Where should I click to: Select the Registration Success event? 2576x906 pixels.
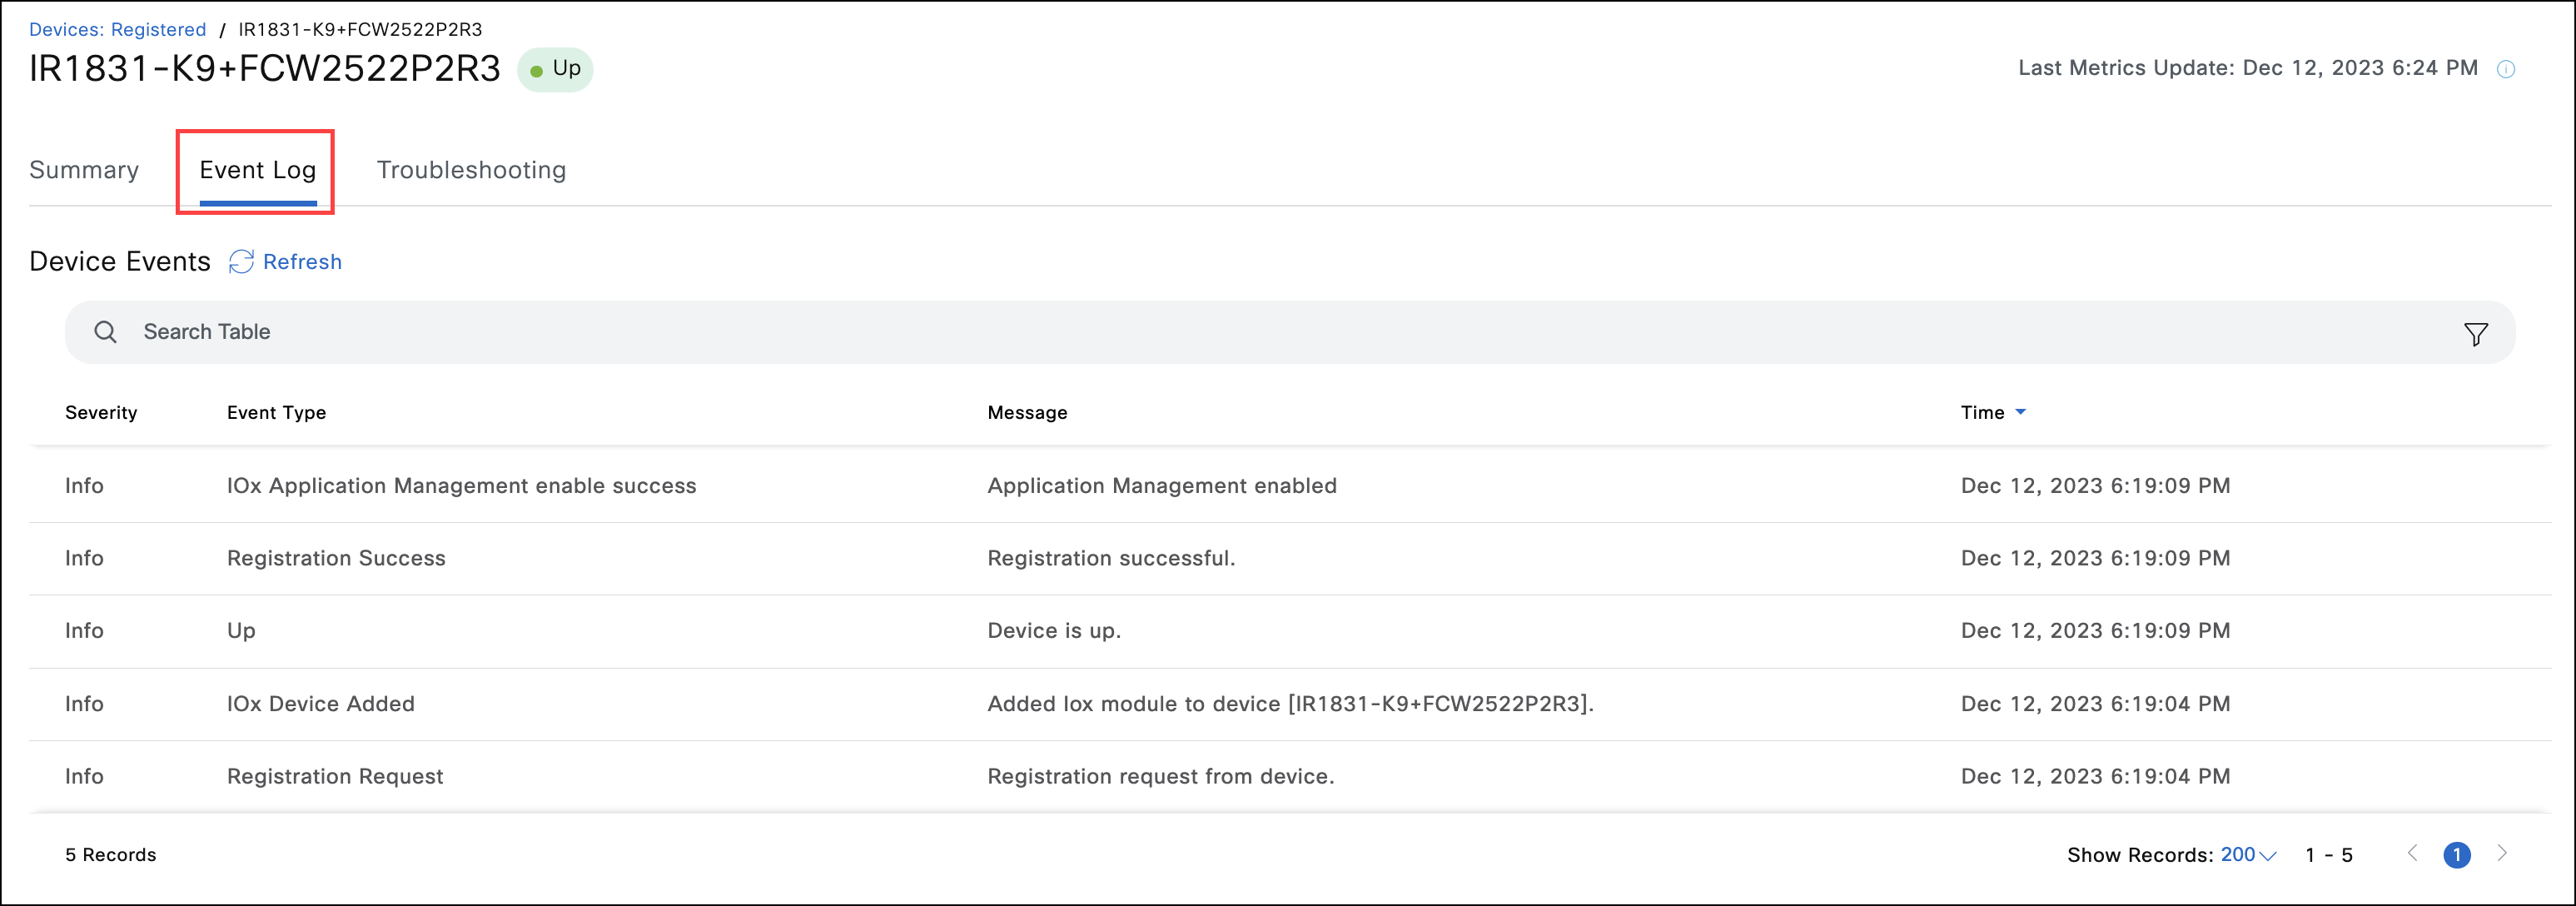tap(336, 558)
